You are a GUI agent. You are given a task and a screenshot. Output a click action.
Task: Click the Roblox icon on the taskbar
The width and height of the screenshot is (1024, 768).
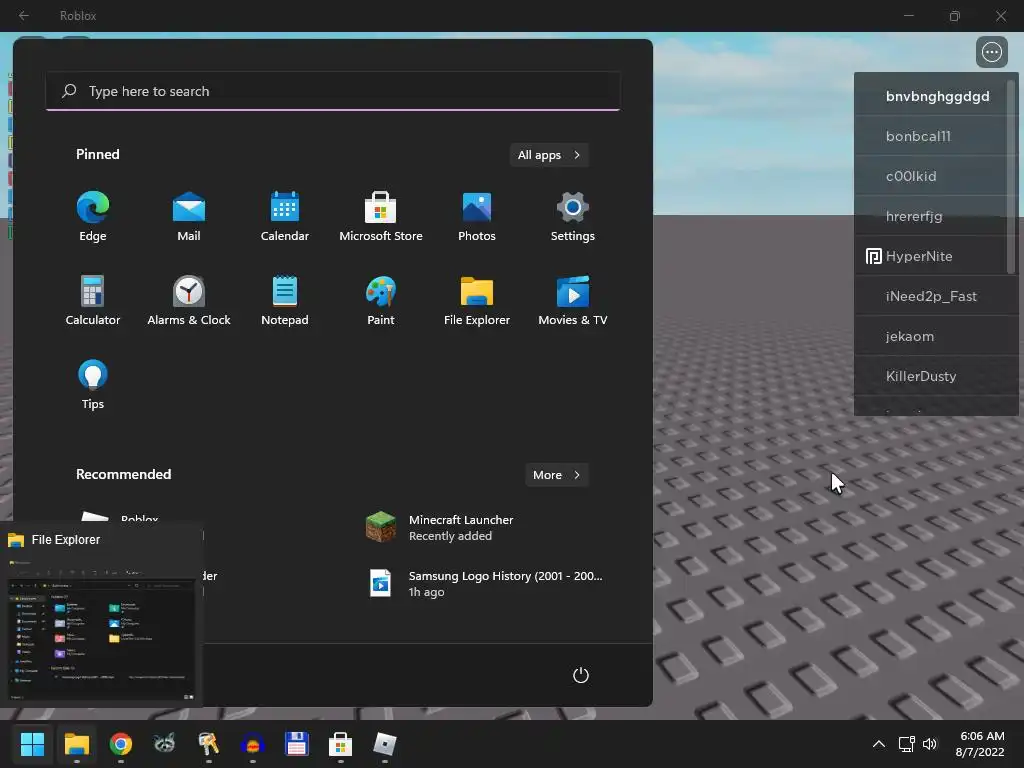(385, 744)
